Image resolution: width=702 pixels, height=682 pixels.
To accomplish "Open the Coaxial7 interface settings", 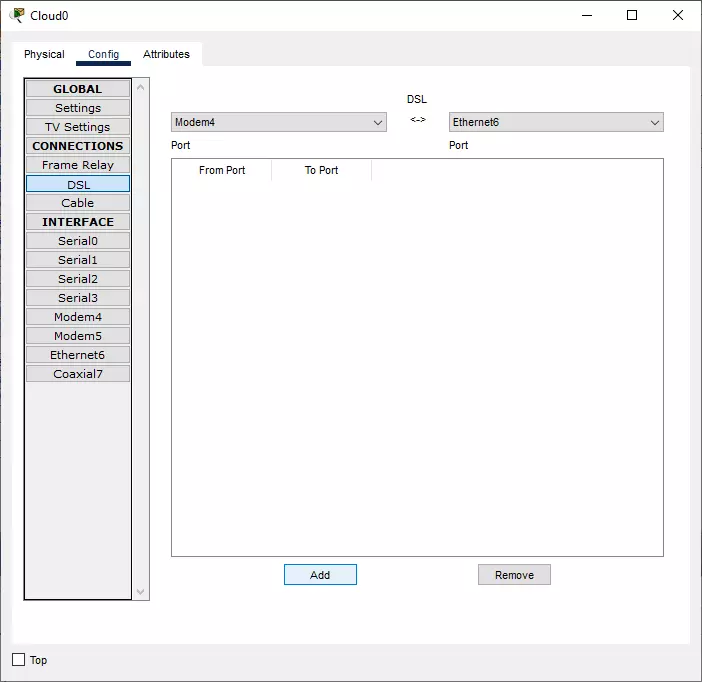I will [x=78, y=374].
